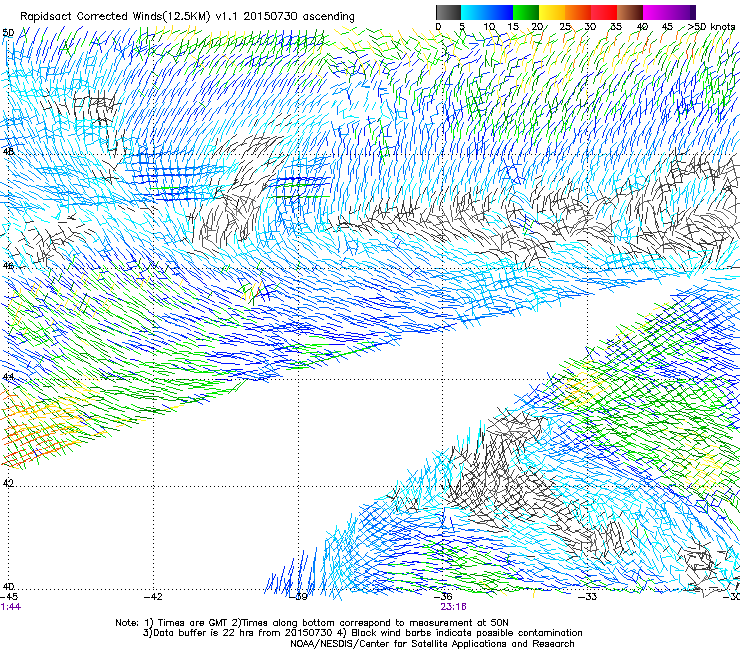The height and width of the screenshot is (650, 740).
Task: Click the longitude label -42
Action: coord(153,597)
